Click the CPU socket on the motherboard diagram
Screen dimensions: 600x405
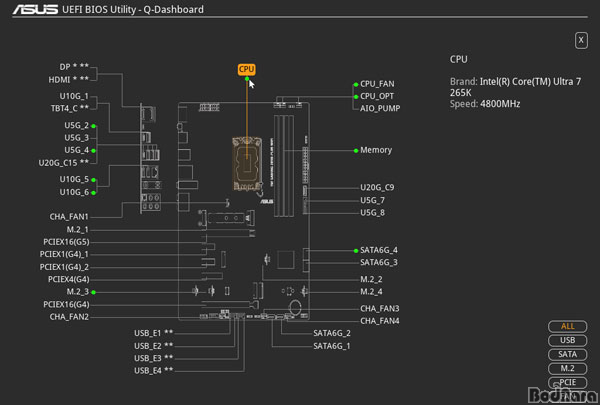coord(247,164)
